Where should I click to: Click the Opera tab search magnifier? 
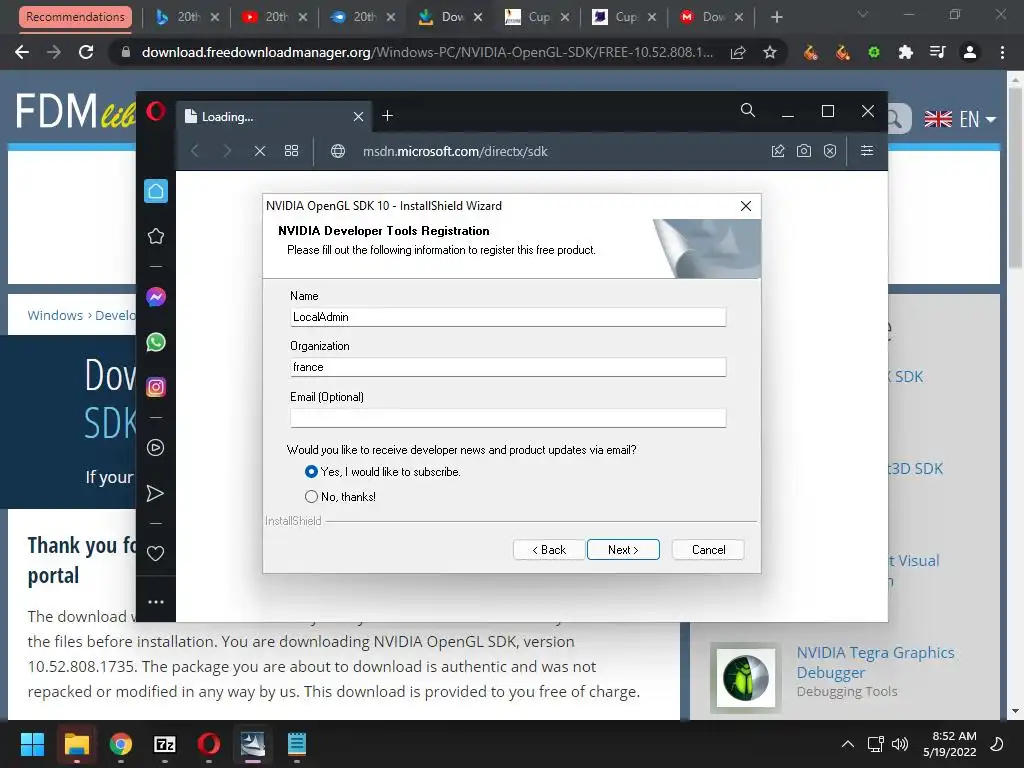[748, 110]
